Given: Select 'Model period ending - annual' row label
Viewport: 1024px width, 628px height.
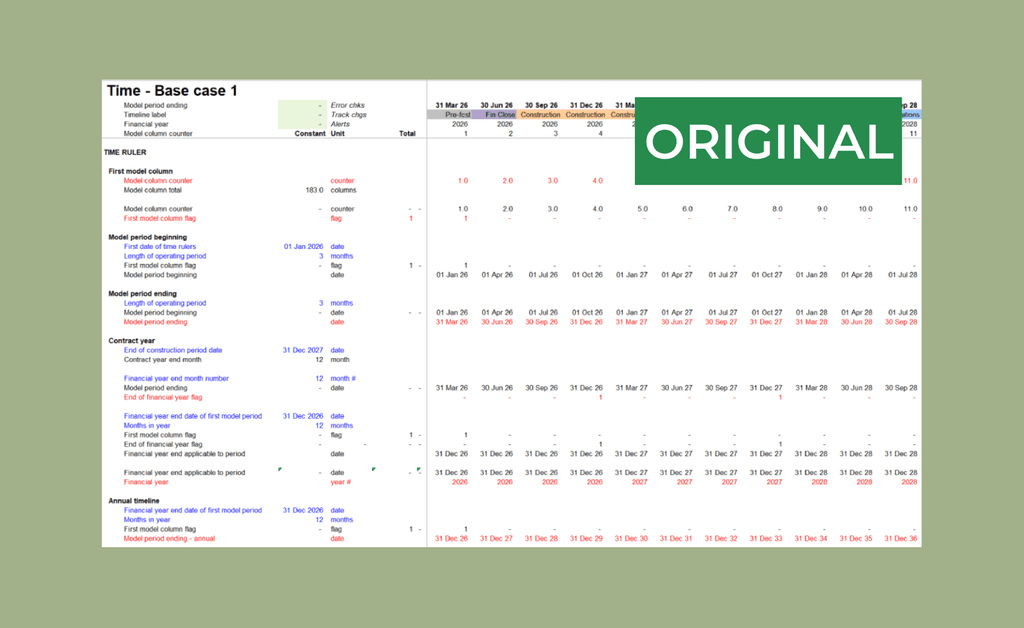Looking at the screenshot, I should (169, 539).
